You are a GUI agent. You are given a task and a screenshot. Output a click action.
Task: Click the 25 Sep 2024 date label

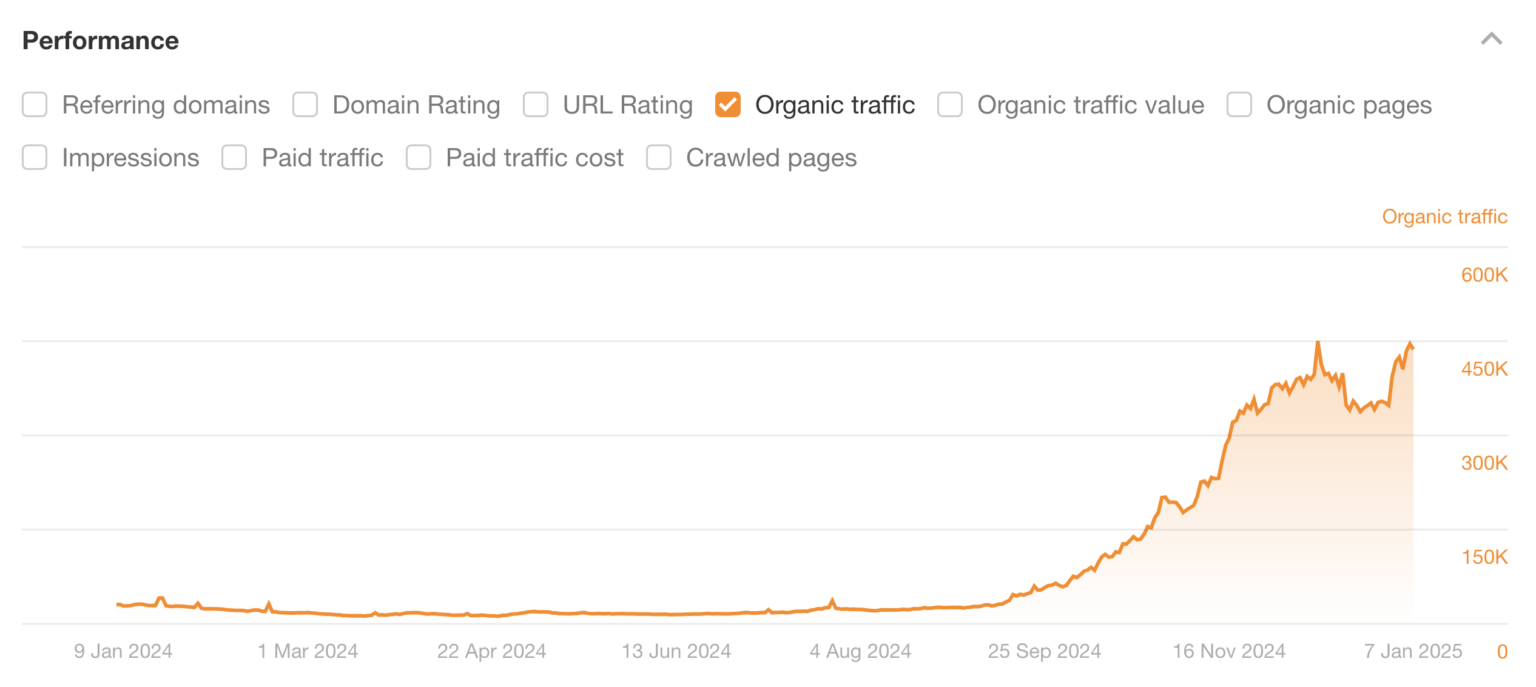pyautogui.click(x=1045, y=652)
